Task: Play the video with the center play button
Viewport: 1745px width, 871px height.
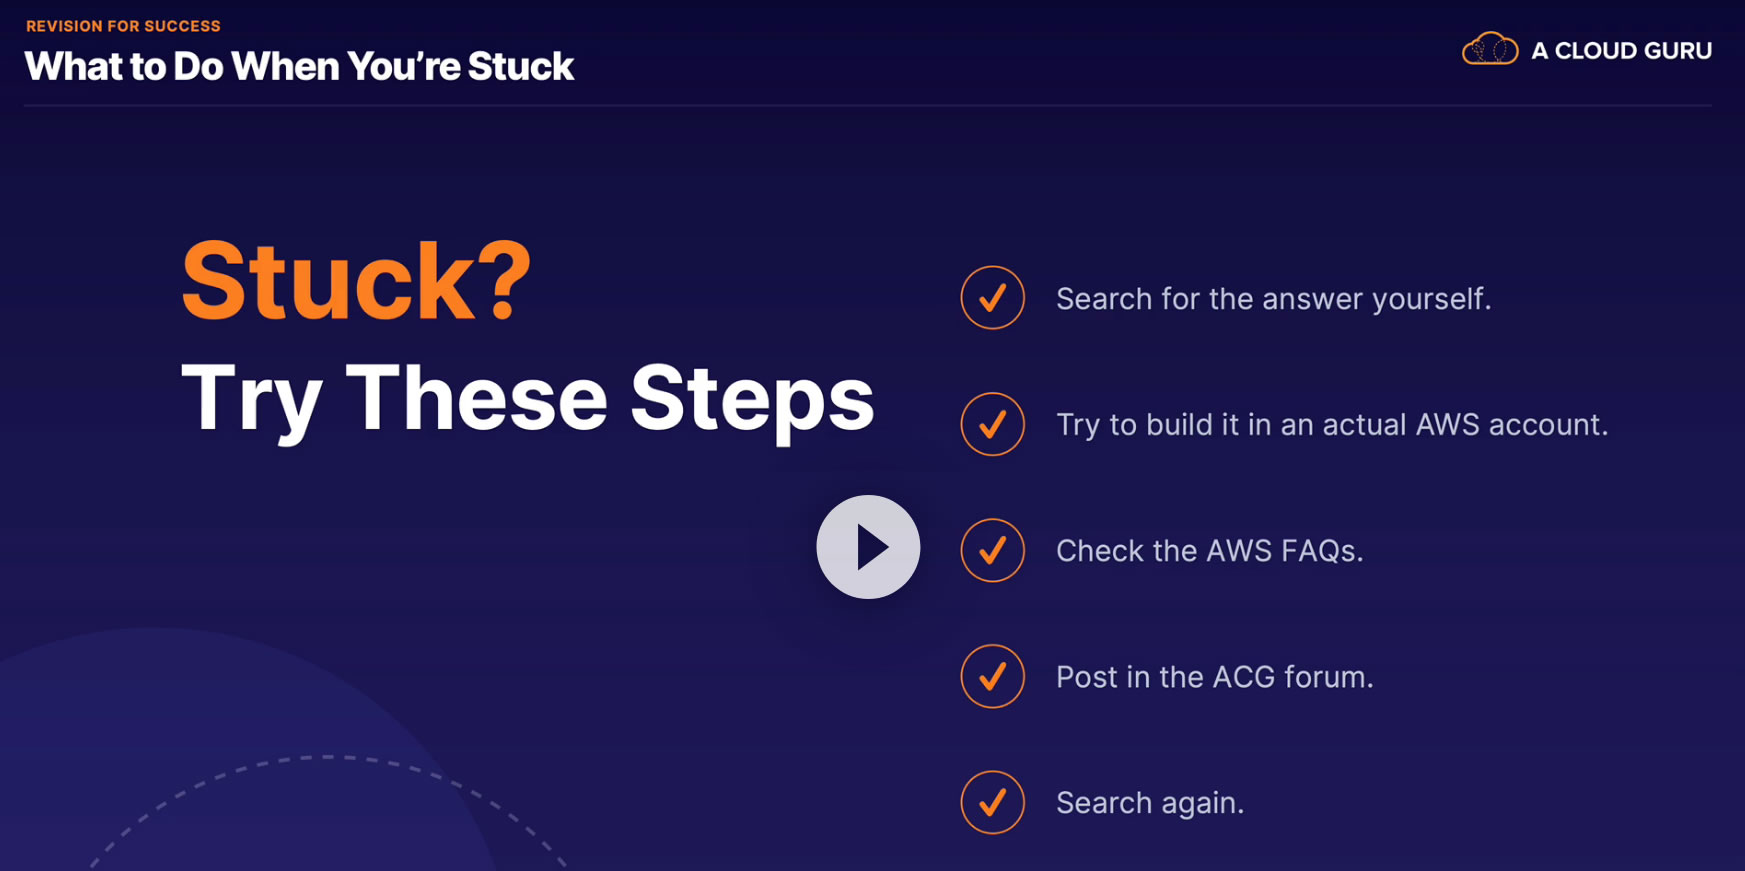Action: point(868,547)
